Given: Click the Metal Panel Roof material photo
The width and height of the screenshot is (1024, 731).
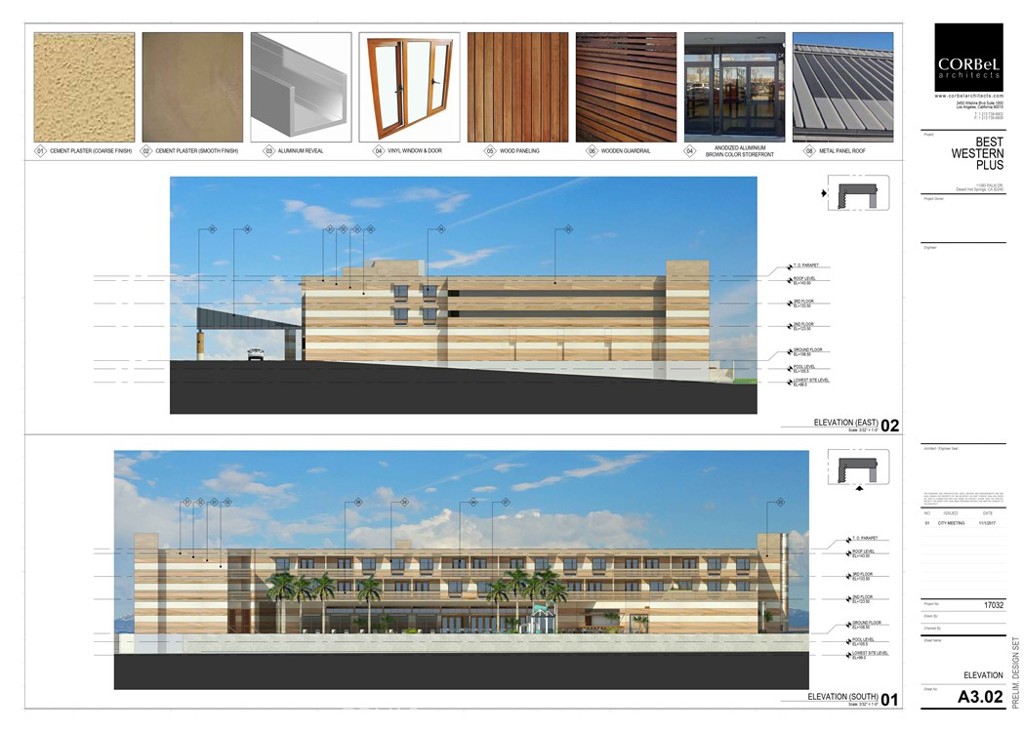Looking at the screenshot, I should (842, 87).
